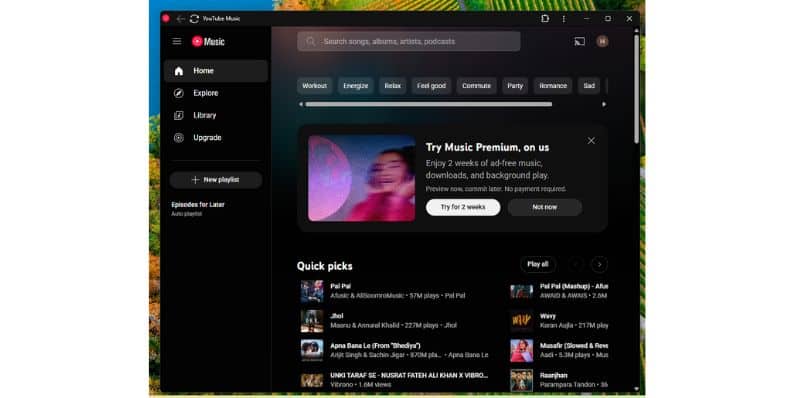Dismiss the Music Premium promo with X
This screenshot has height=398, width=794.
[591, 141]
